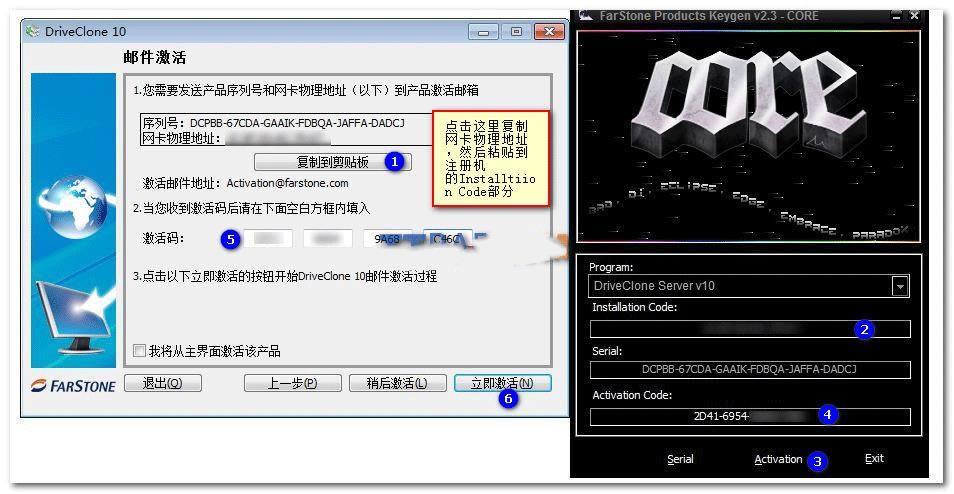This screenshot has height=494, width=954.
Task: Click the activation code box showing C46C
Action: click(x=447, y=238)
